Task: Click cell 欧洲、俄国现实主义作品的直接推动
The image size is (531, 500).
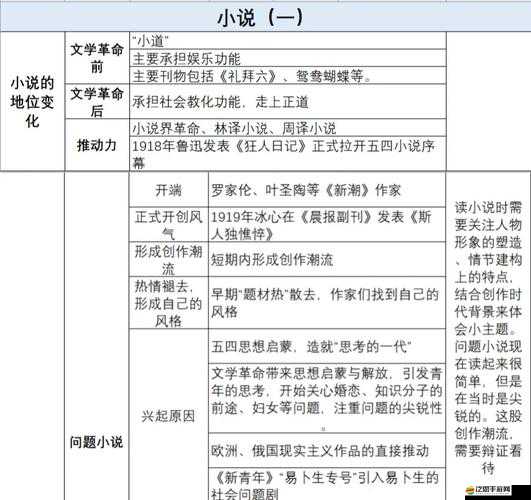Action: [327, 451]
